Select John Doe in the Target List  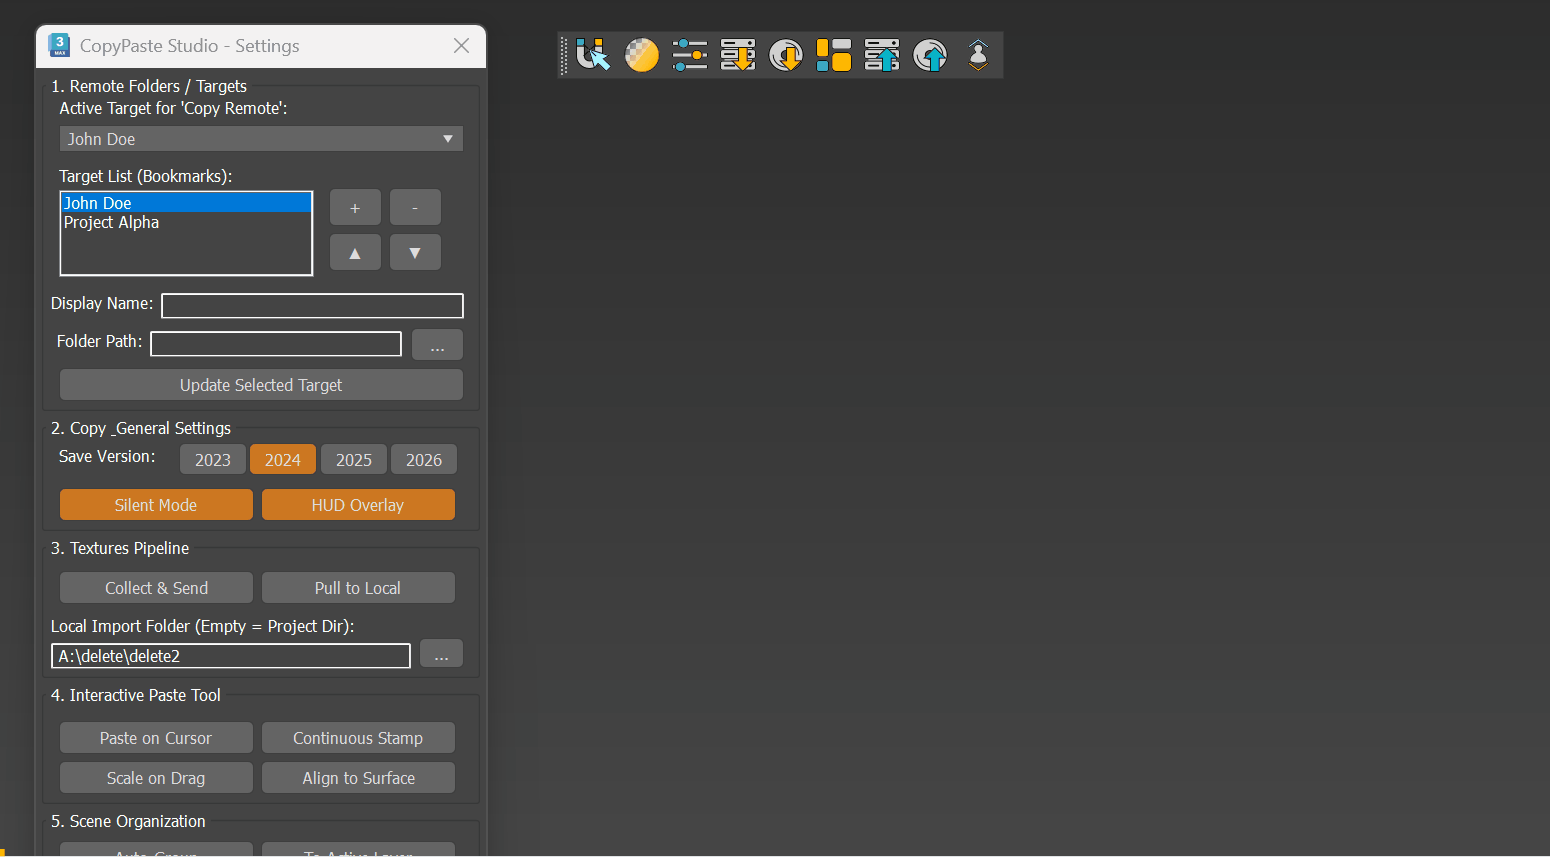point(186,203)
